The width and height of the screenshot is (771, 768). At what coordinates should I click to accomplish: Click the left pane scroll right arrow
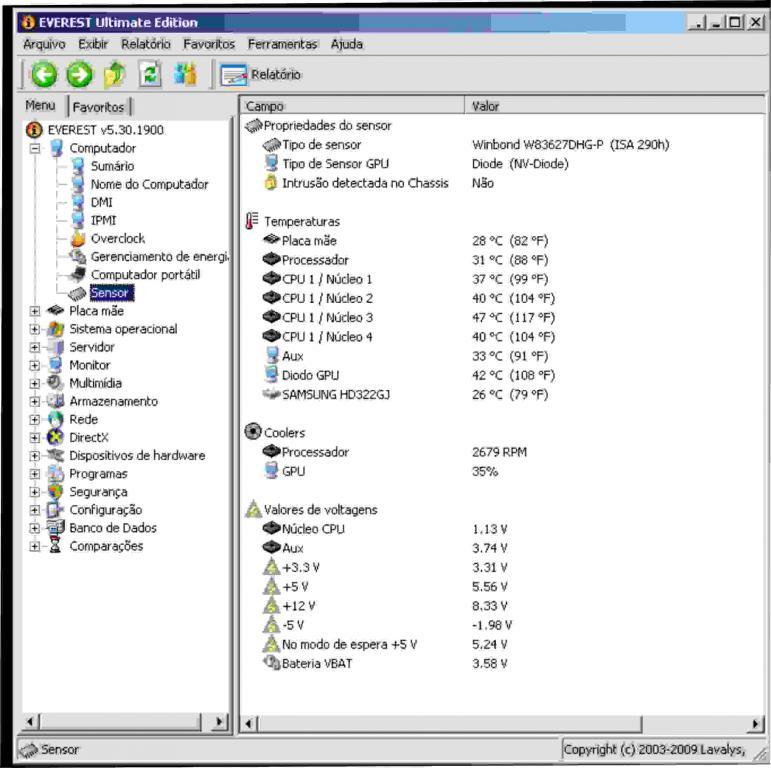(x=219, y=722)
